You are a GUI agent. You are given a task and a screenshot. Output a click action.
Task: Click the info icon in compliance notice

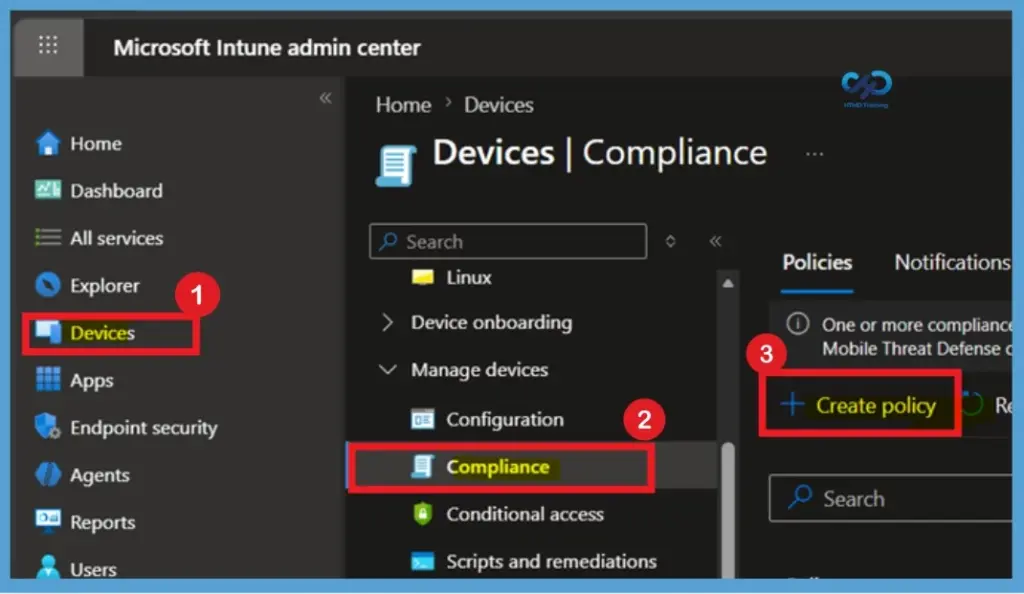coord(797,324)
